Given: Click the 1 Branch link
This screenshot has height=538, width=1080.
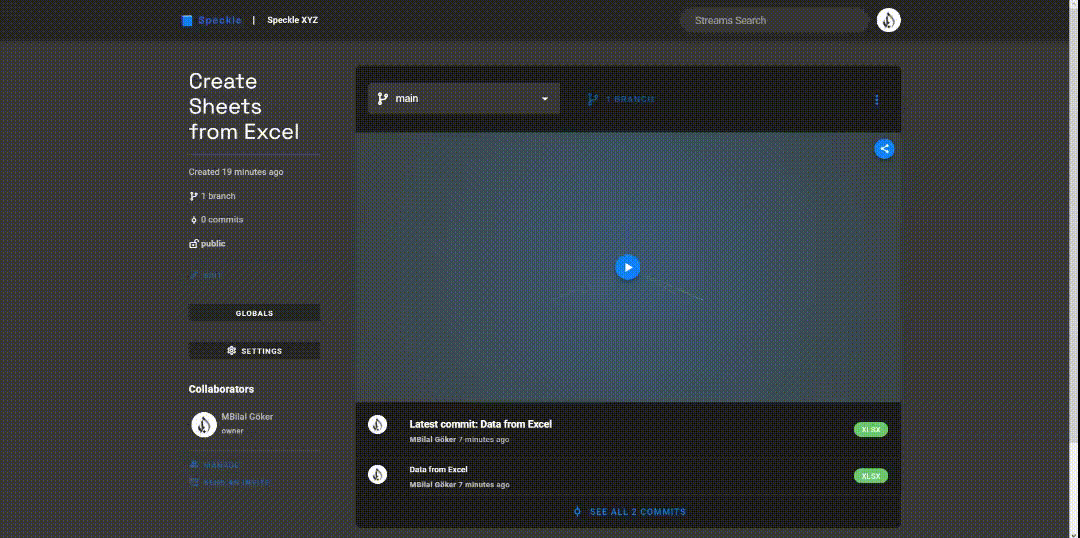Looking at the screenshot, I should [x=621, y=100].
